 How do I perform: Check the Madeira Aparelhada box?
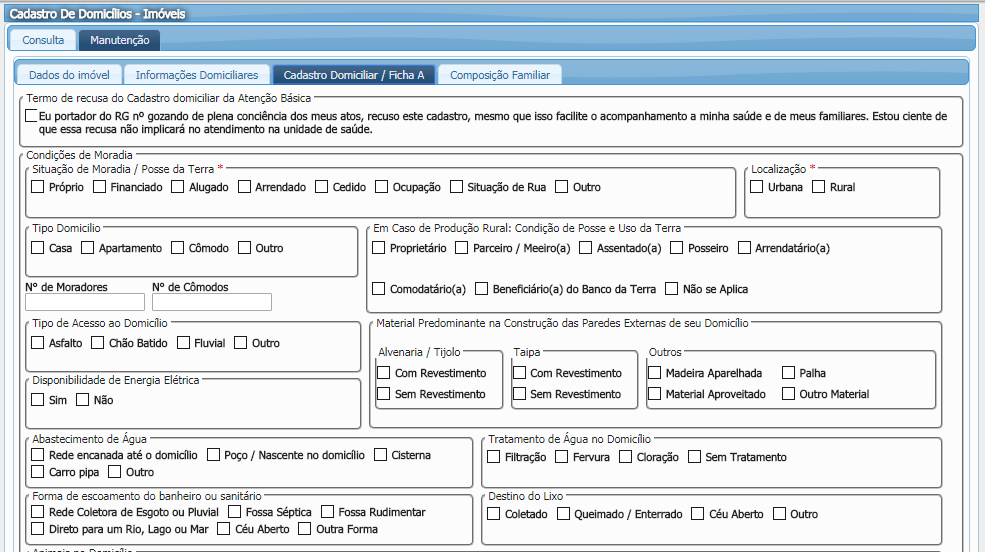pos(655,372)
